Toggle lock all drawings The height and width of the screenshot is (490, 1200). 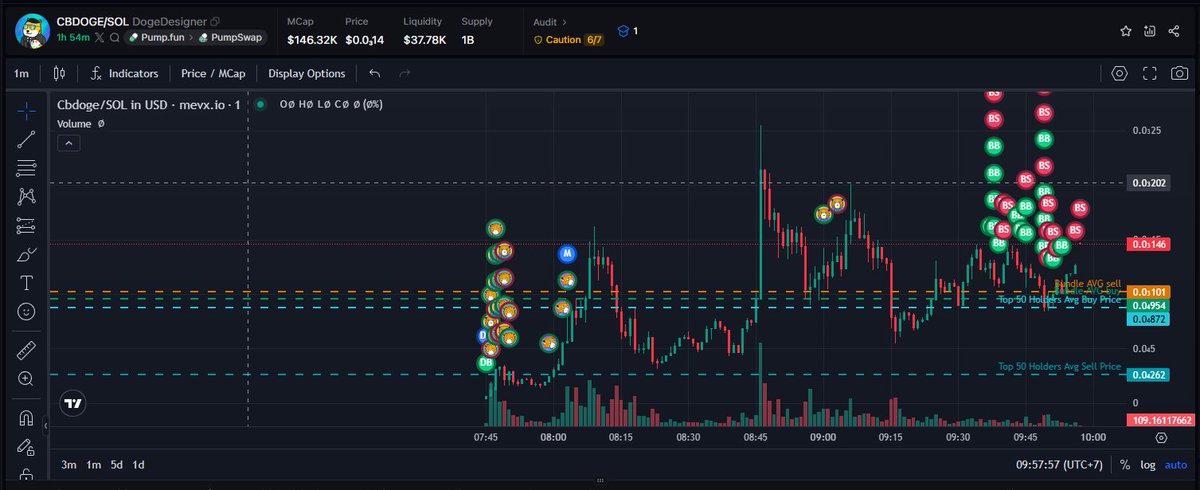tap(27, 474)
